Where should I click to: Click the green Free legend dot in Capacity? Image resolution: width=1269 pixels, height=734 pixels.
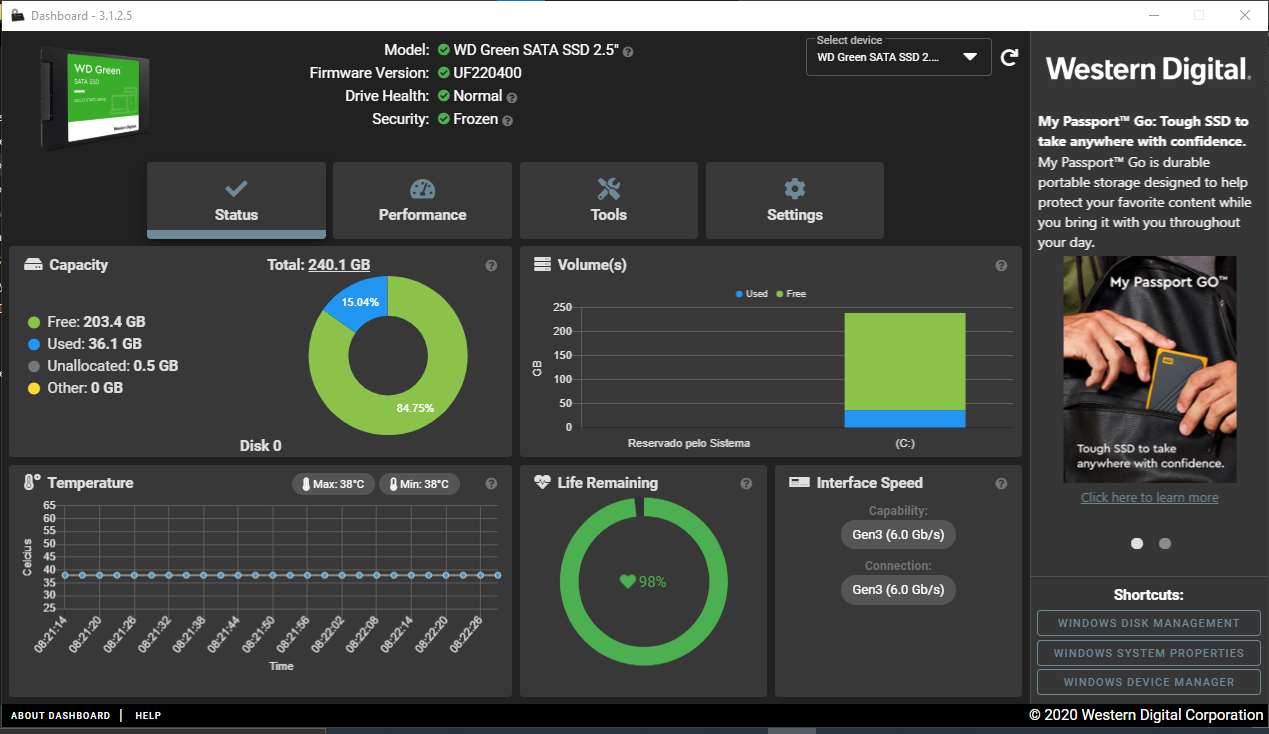[34, 322]
